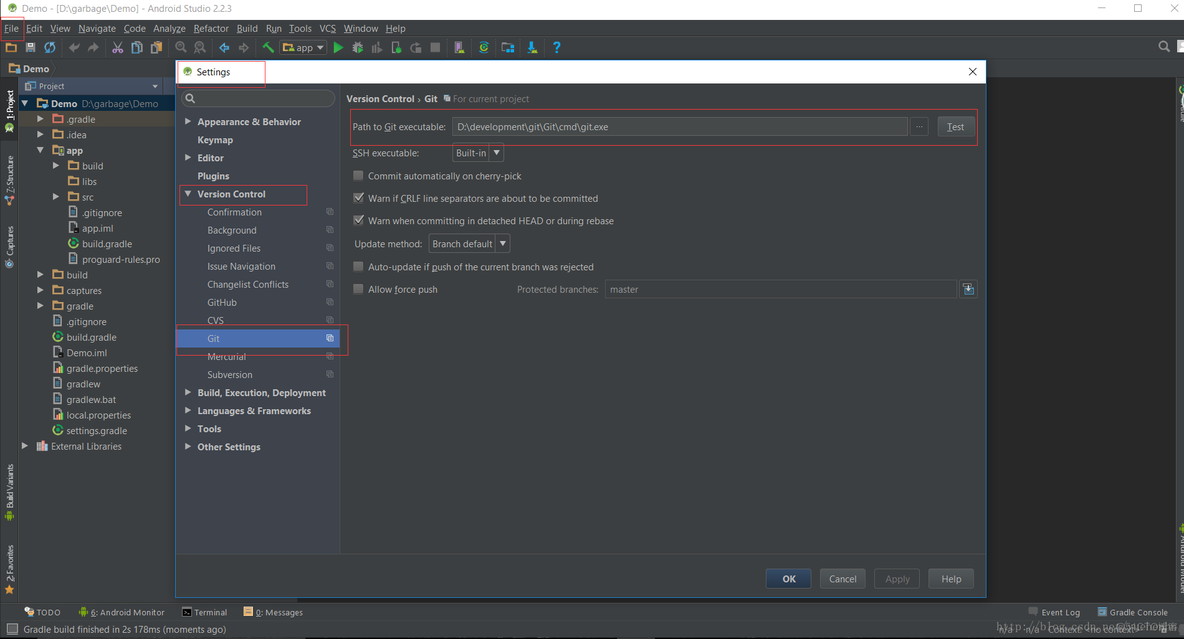This screenshot has width=1184, height=639.
Task: Click the Help question mark toolbar icon
Action: click(x=556, y=47)
